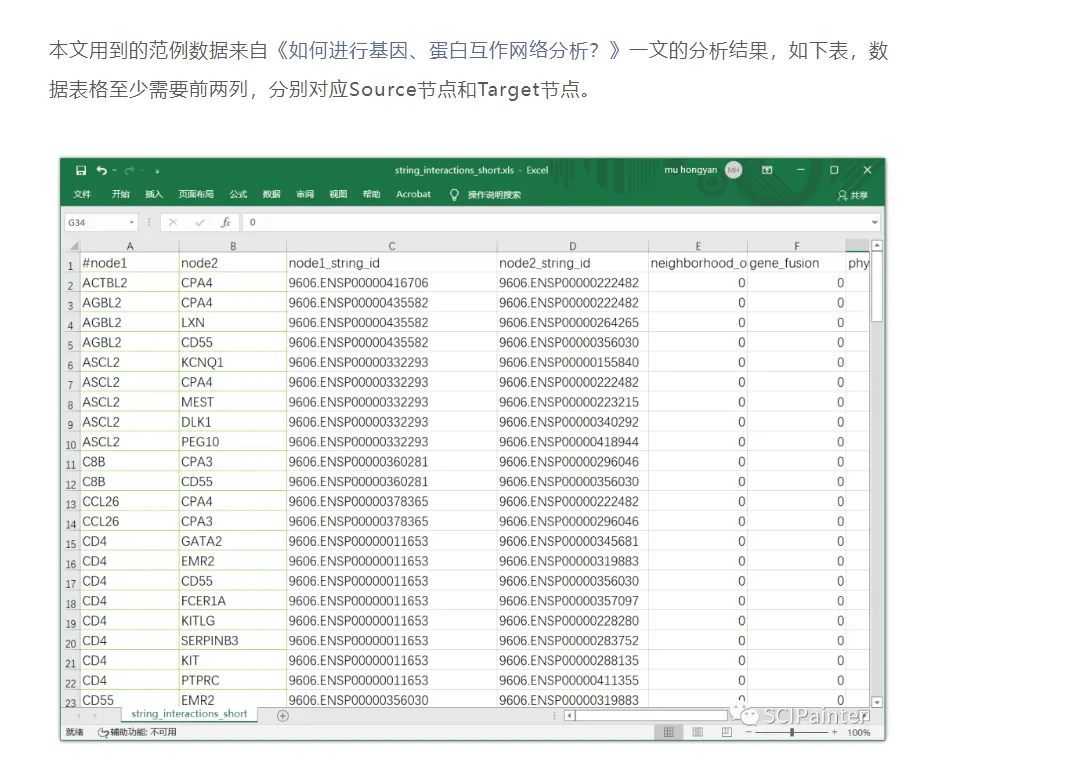
Task: Click the add new sheet plus icon
Action: (283, 715)
